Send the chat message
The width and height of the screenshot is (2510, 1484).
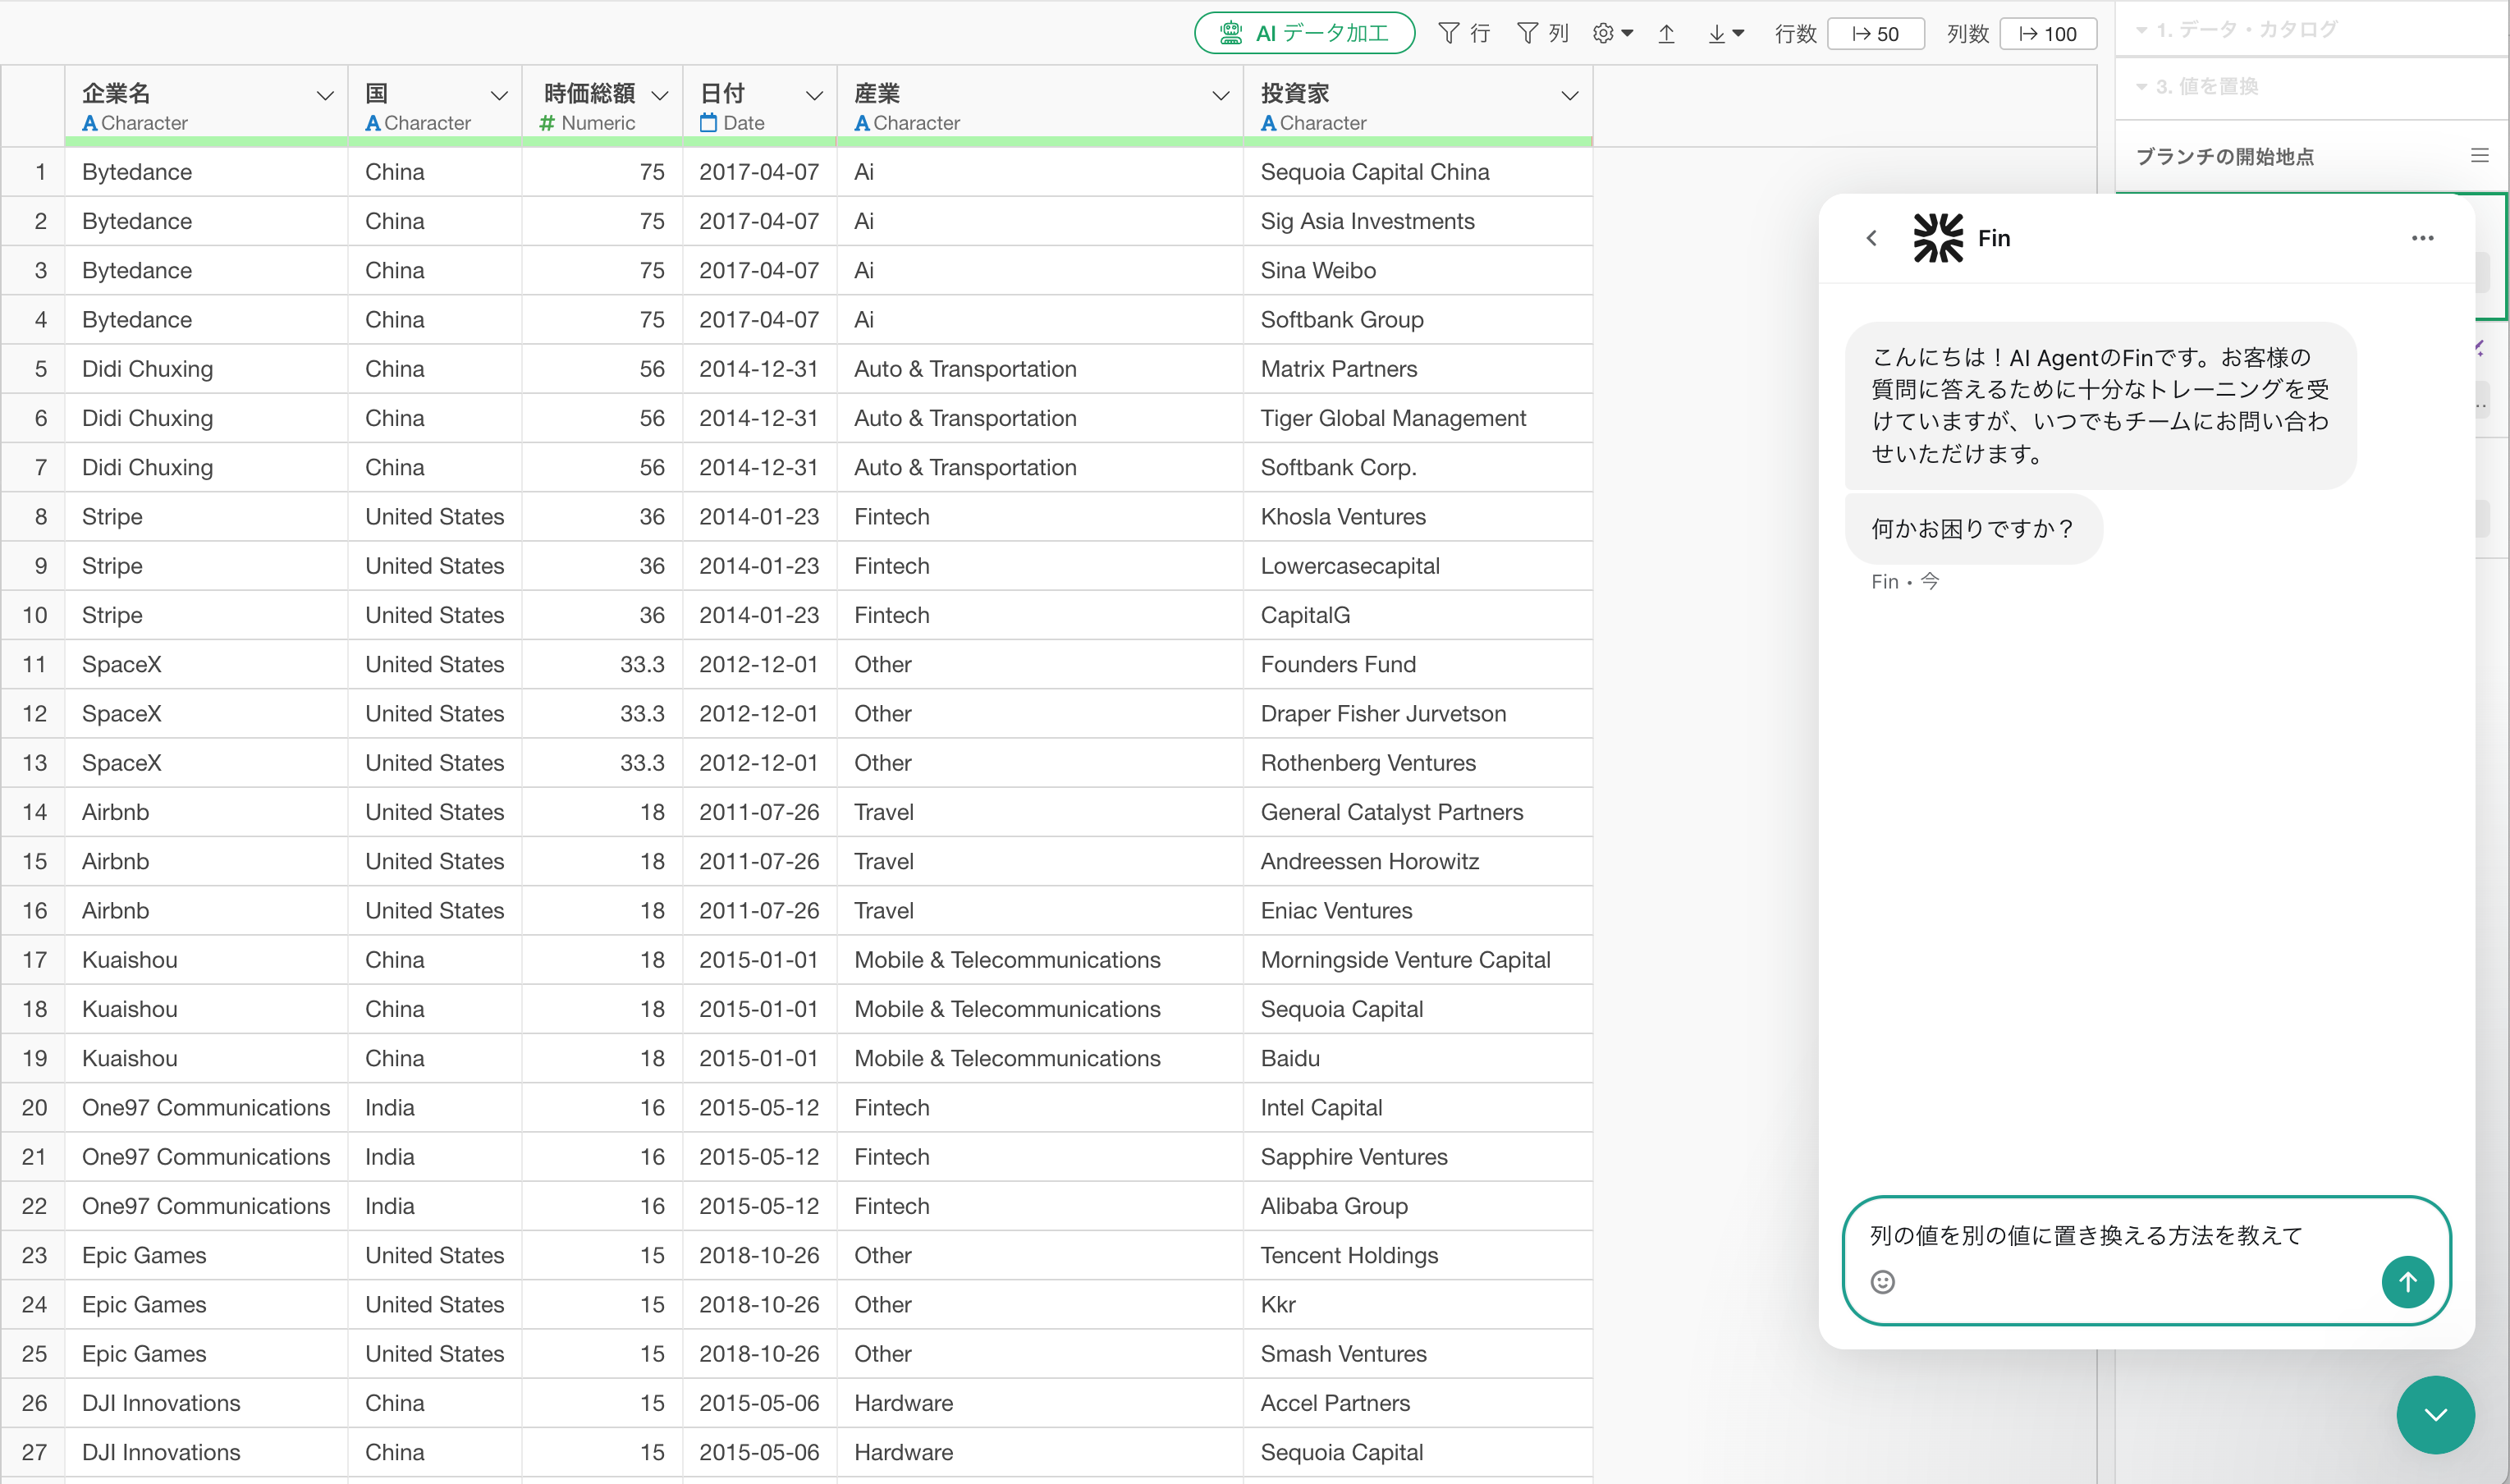pyautogui.click(x=2407, y=1281)
